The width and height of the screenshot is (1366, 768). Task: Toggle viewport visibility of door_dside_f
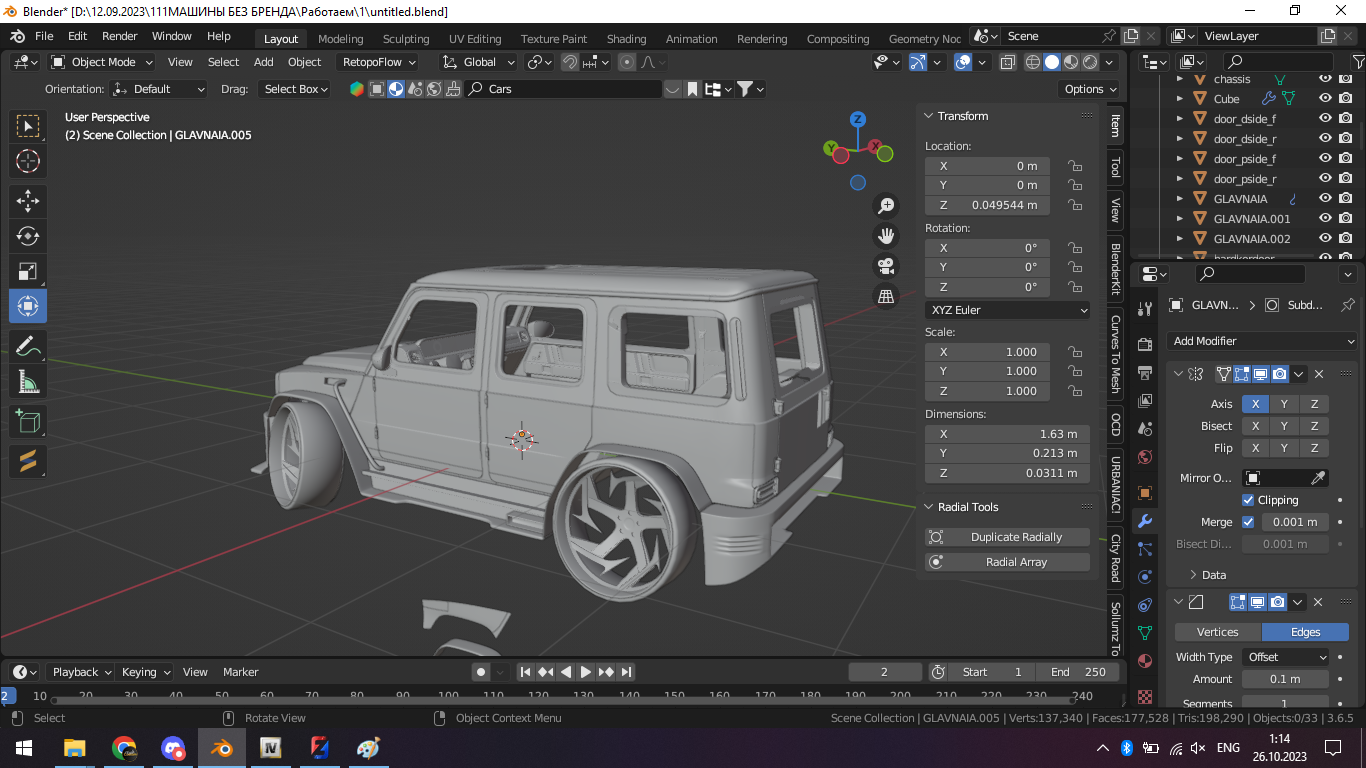point(1325,119)
